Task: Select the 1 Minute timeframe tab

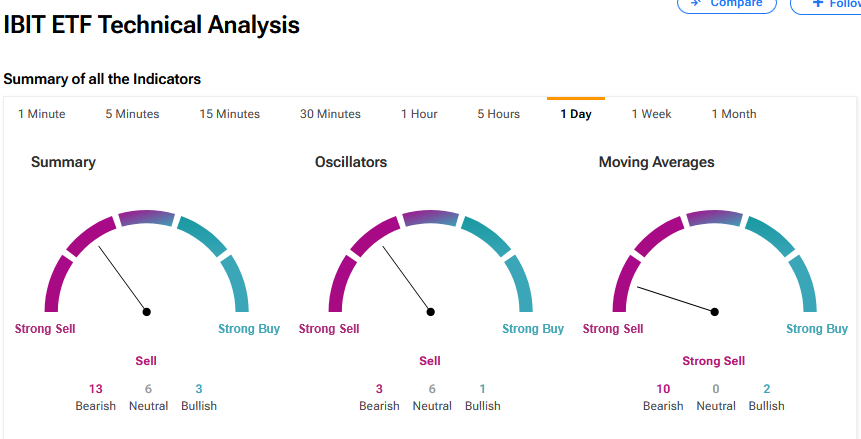Action: click(42, 114)
